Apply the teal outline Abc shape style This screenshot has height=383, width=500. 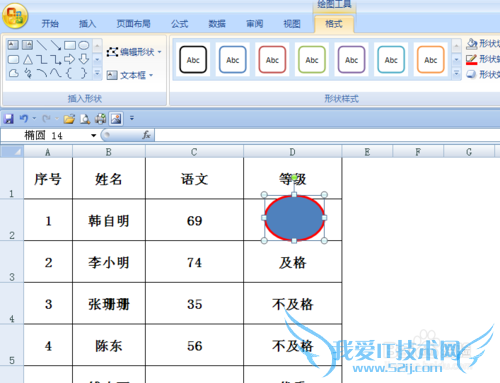[x=391, y=60]
